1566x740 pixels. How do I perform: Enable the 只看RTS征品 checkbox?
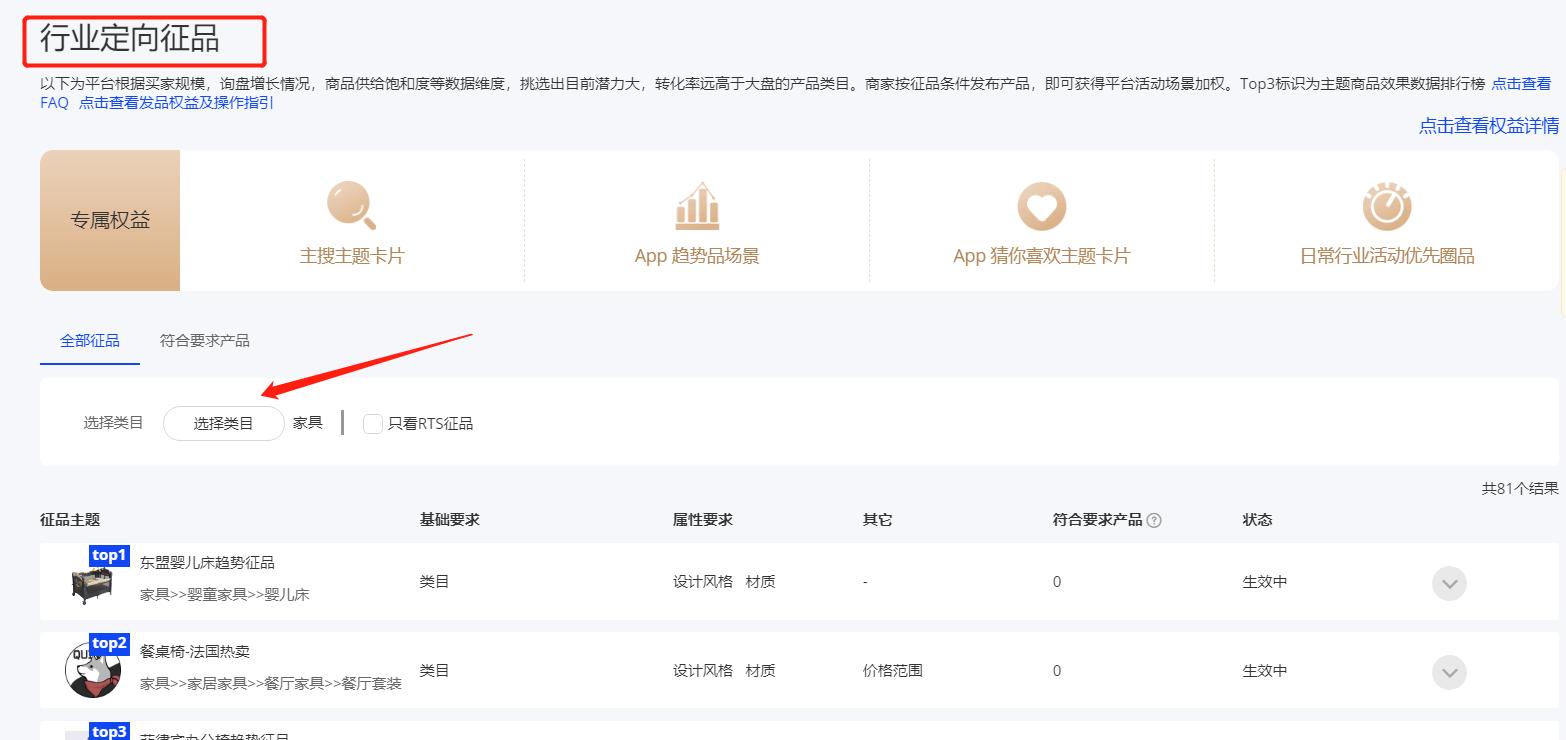click(373, 424)
